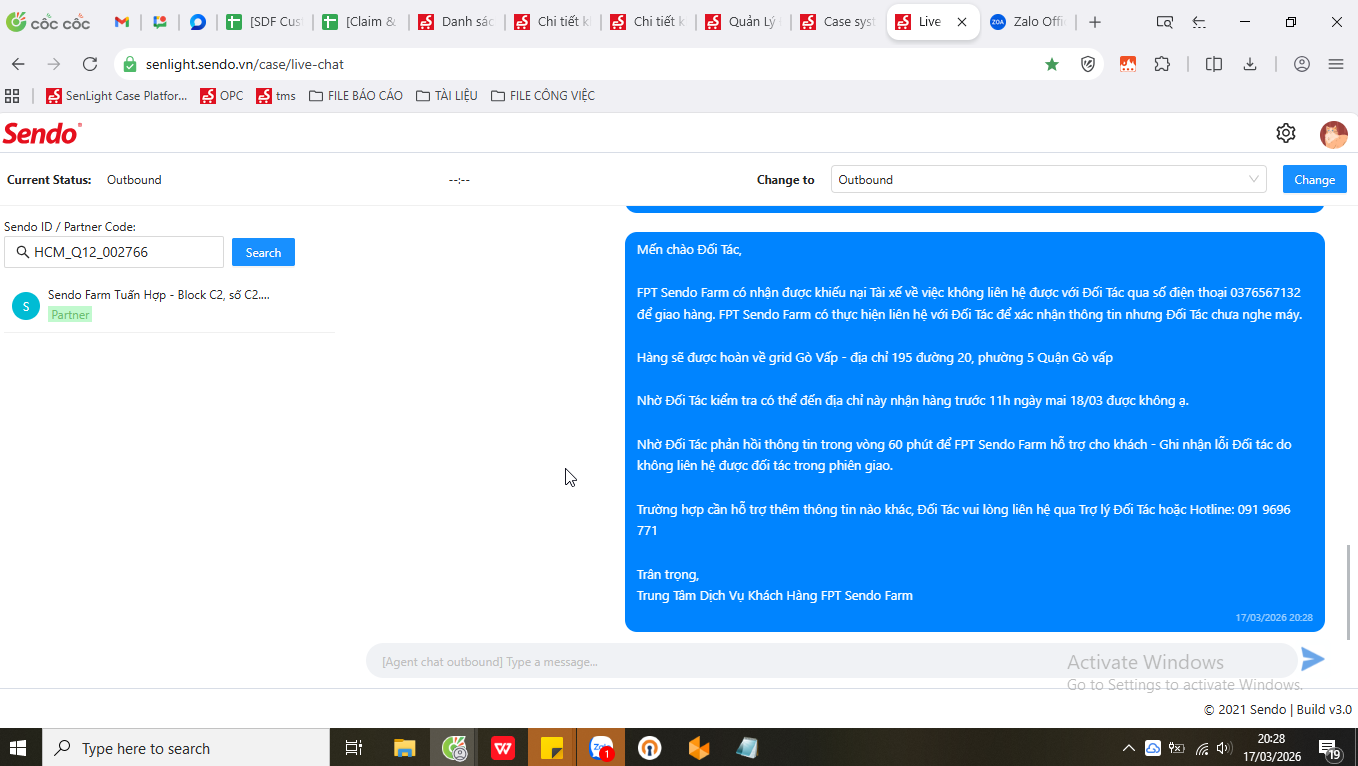The image size is (1358, 766).
Task: Switch to the SDF Cus spreadsheet tab
Action: tap(263, 22)
